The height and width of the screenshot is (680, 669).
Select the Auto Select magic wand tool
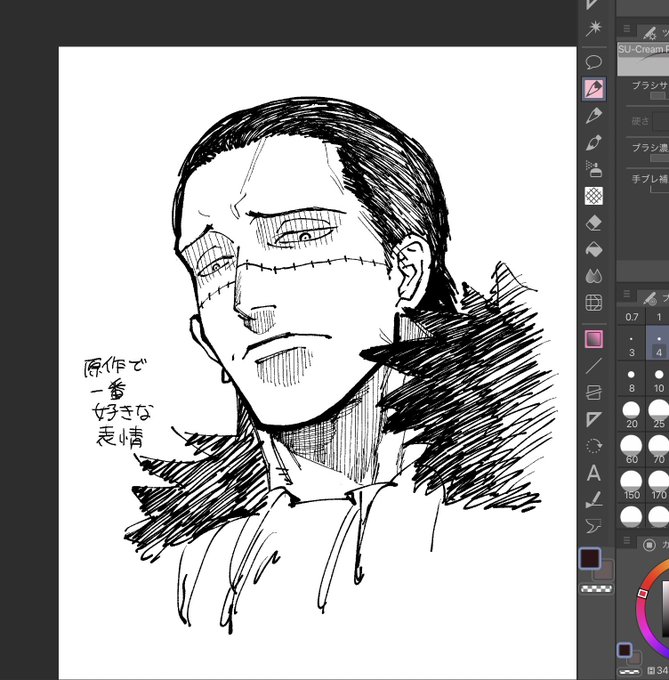594,28
